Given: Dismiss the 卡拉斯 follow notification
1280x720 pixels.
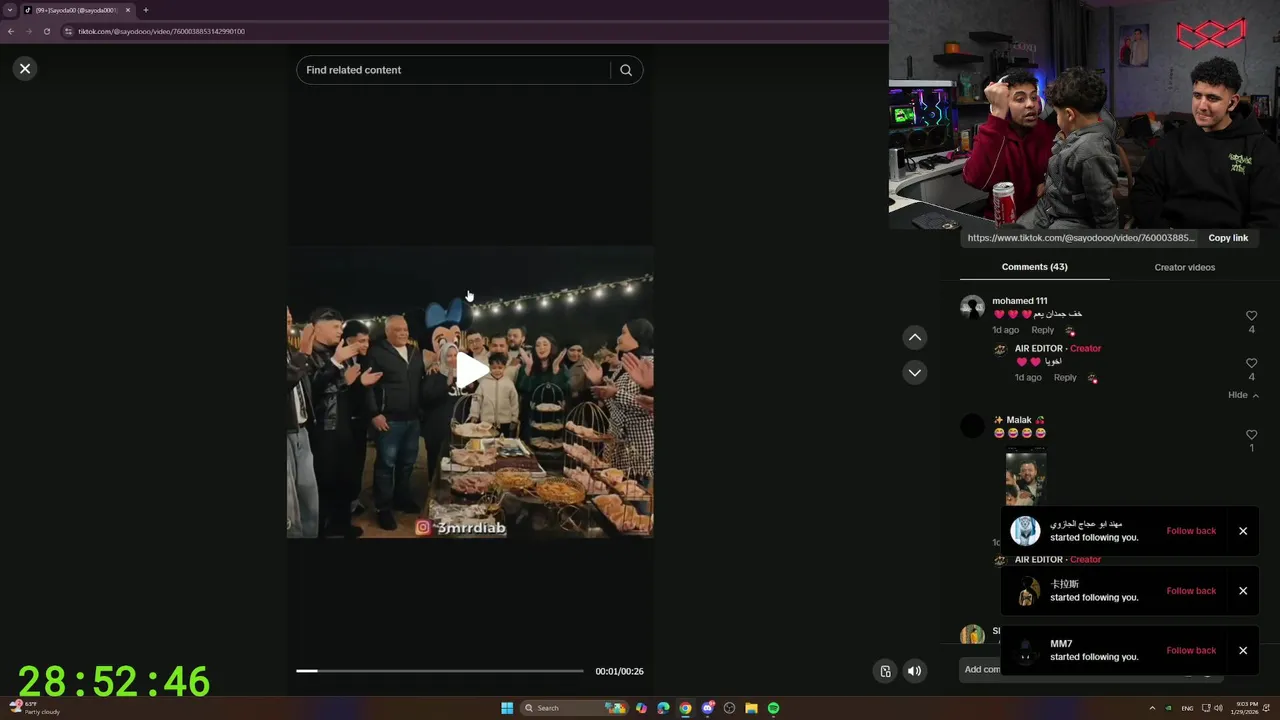Looking at the screenshot, I should coord(1243,591).
